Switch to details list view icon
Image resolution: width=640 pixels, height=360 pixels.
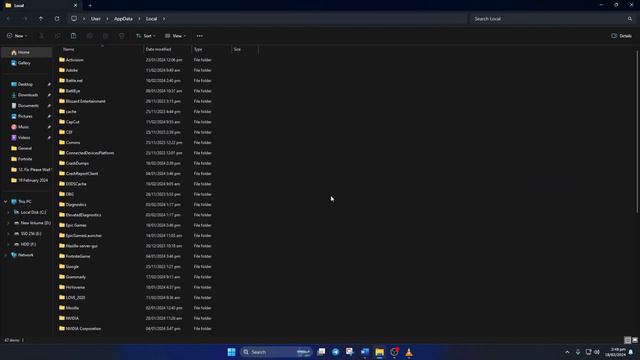tap(628, 340)
